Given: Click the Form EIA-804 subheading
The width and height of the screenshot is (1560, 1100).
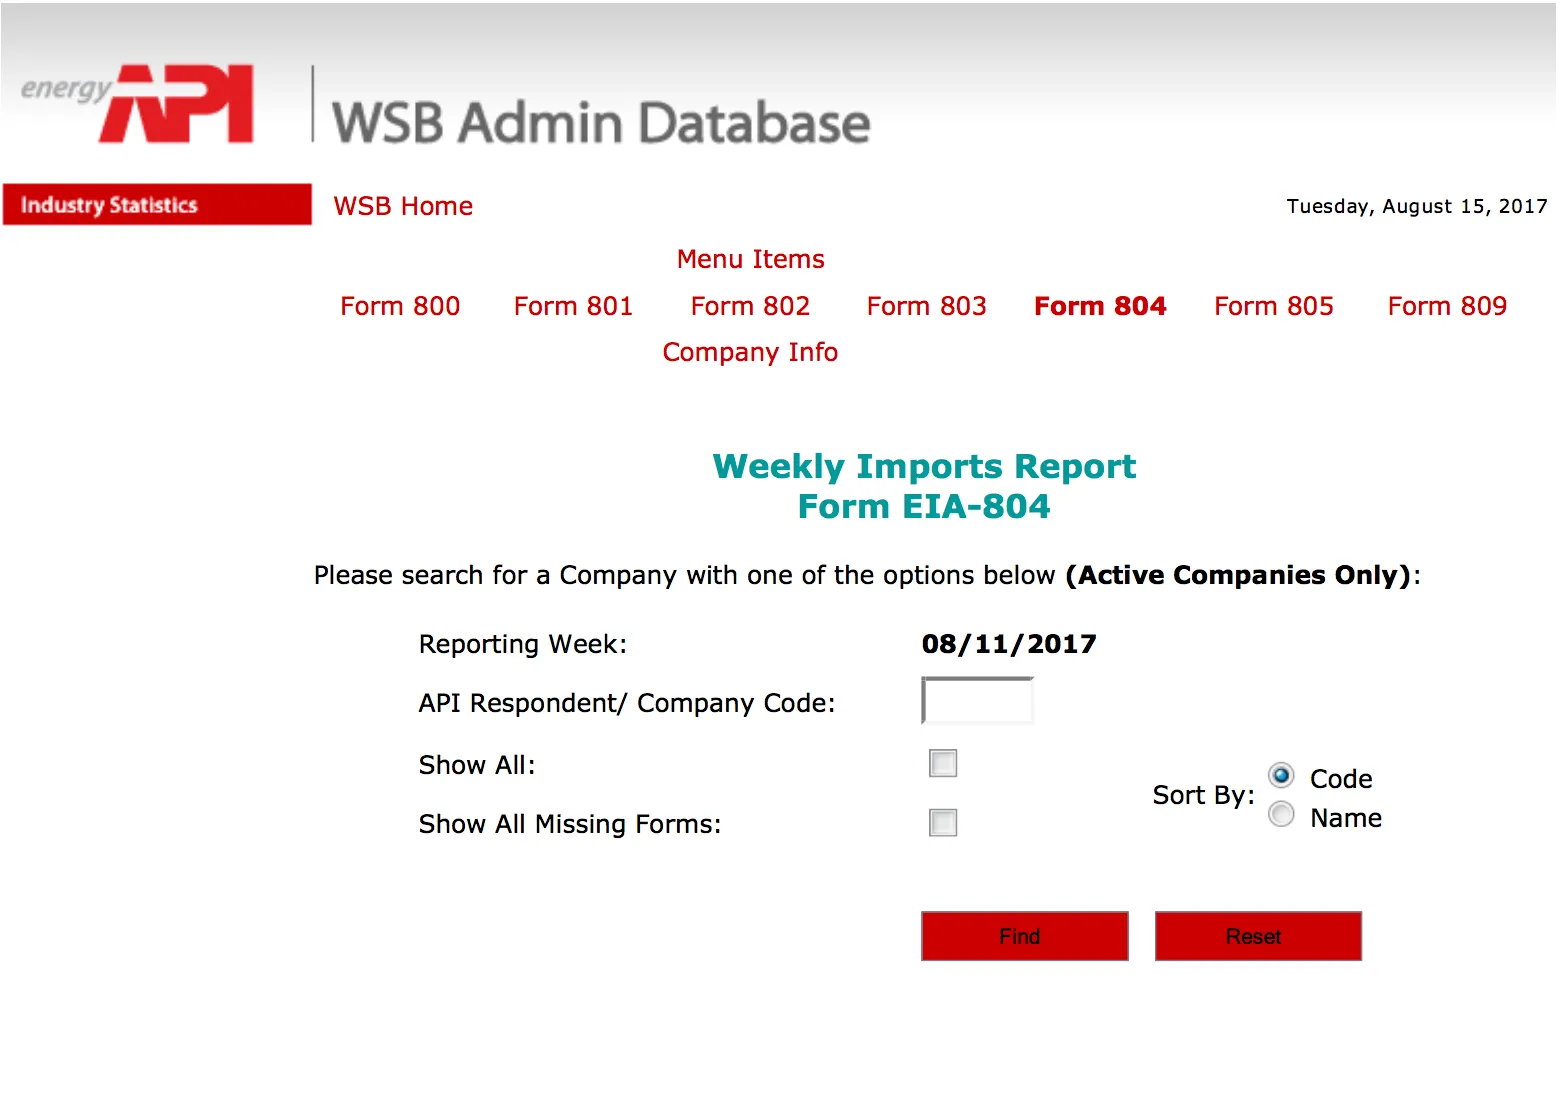Looking at the screenshot, I should [924, 506].
